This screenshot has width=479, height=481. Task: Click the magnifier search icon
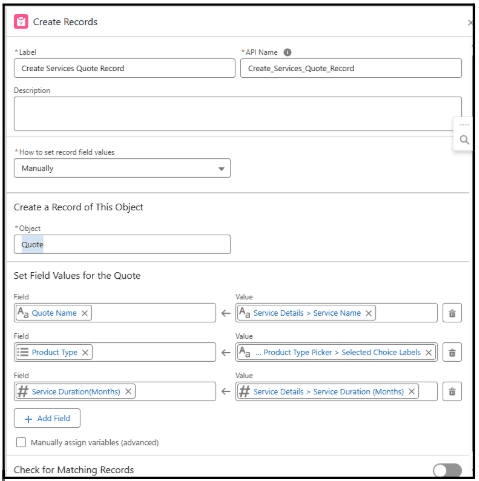pyautogui.click(x=464, y=140)
